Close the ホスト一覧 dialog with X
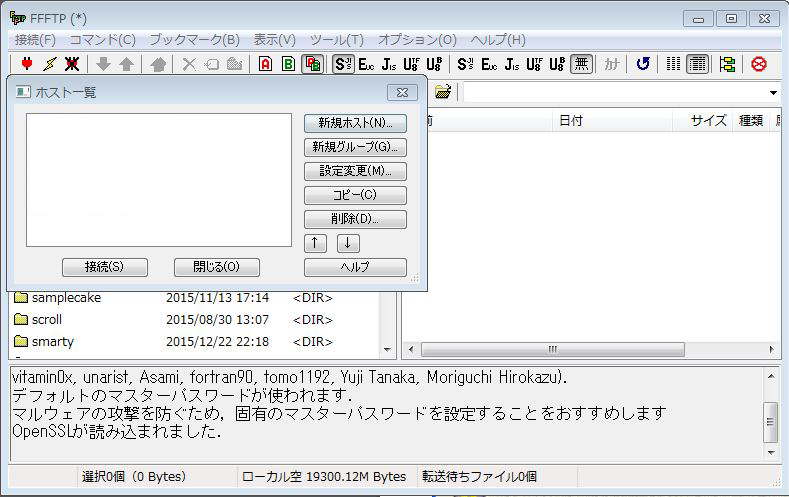Screen dimensions: 789x497 (403, 93)
